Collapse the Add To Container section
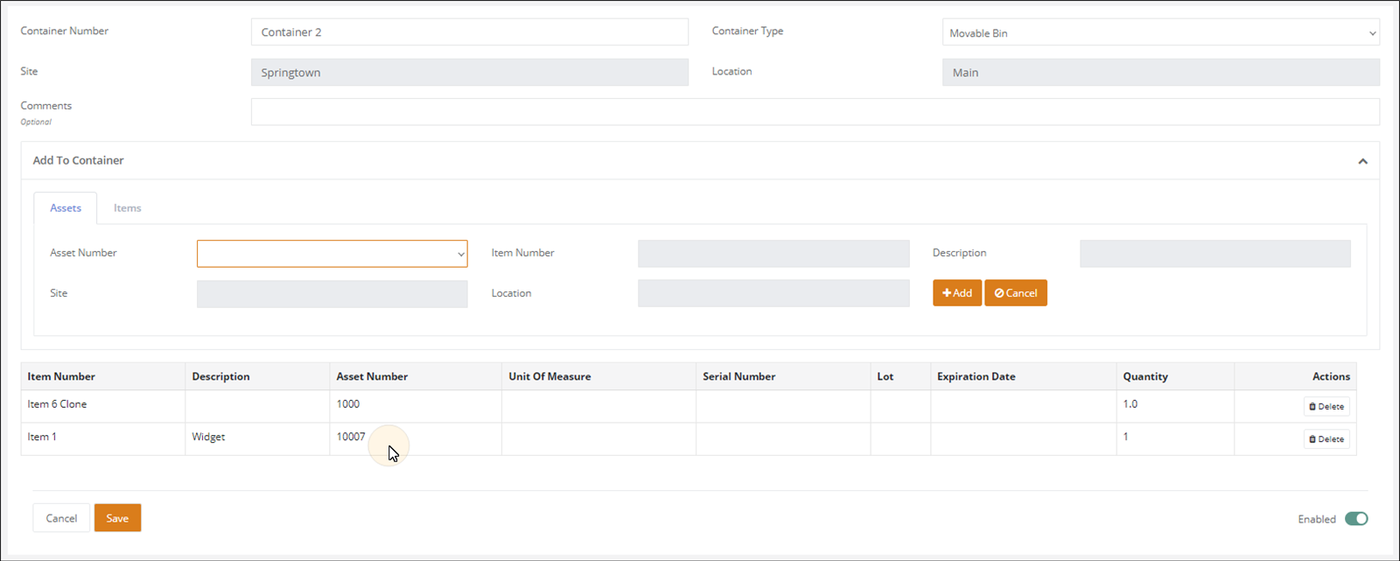Screen dimensions: 1400x561 click(1362, 161)
